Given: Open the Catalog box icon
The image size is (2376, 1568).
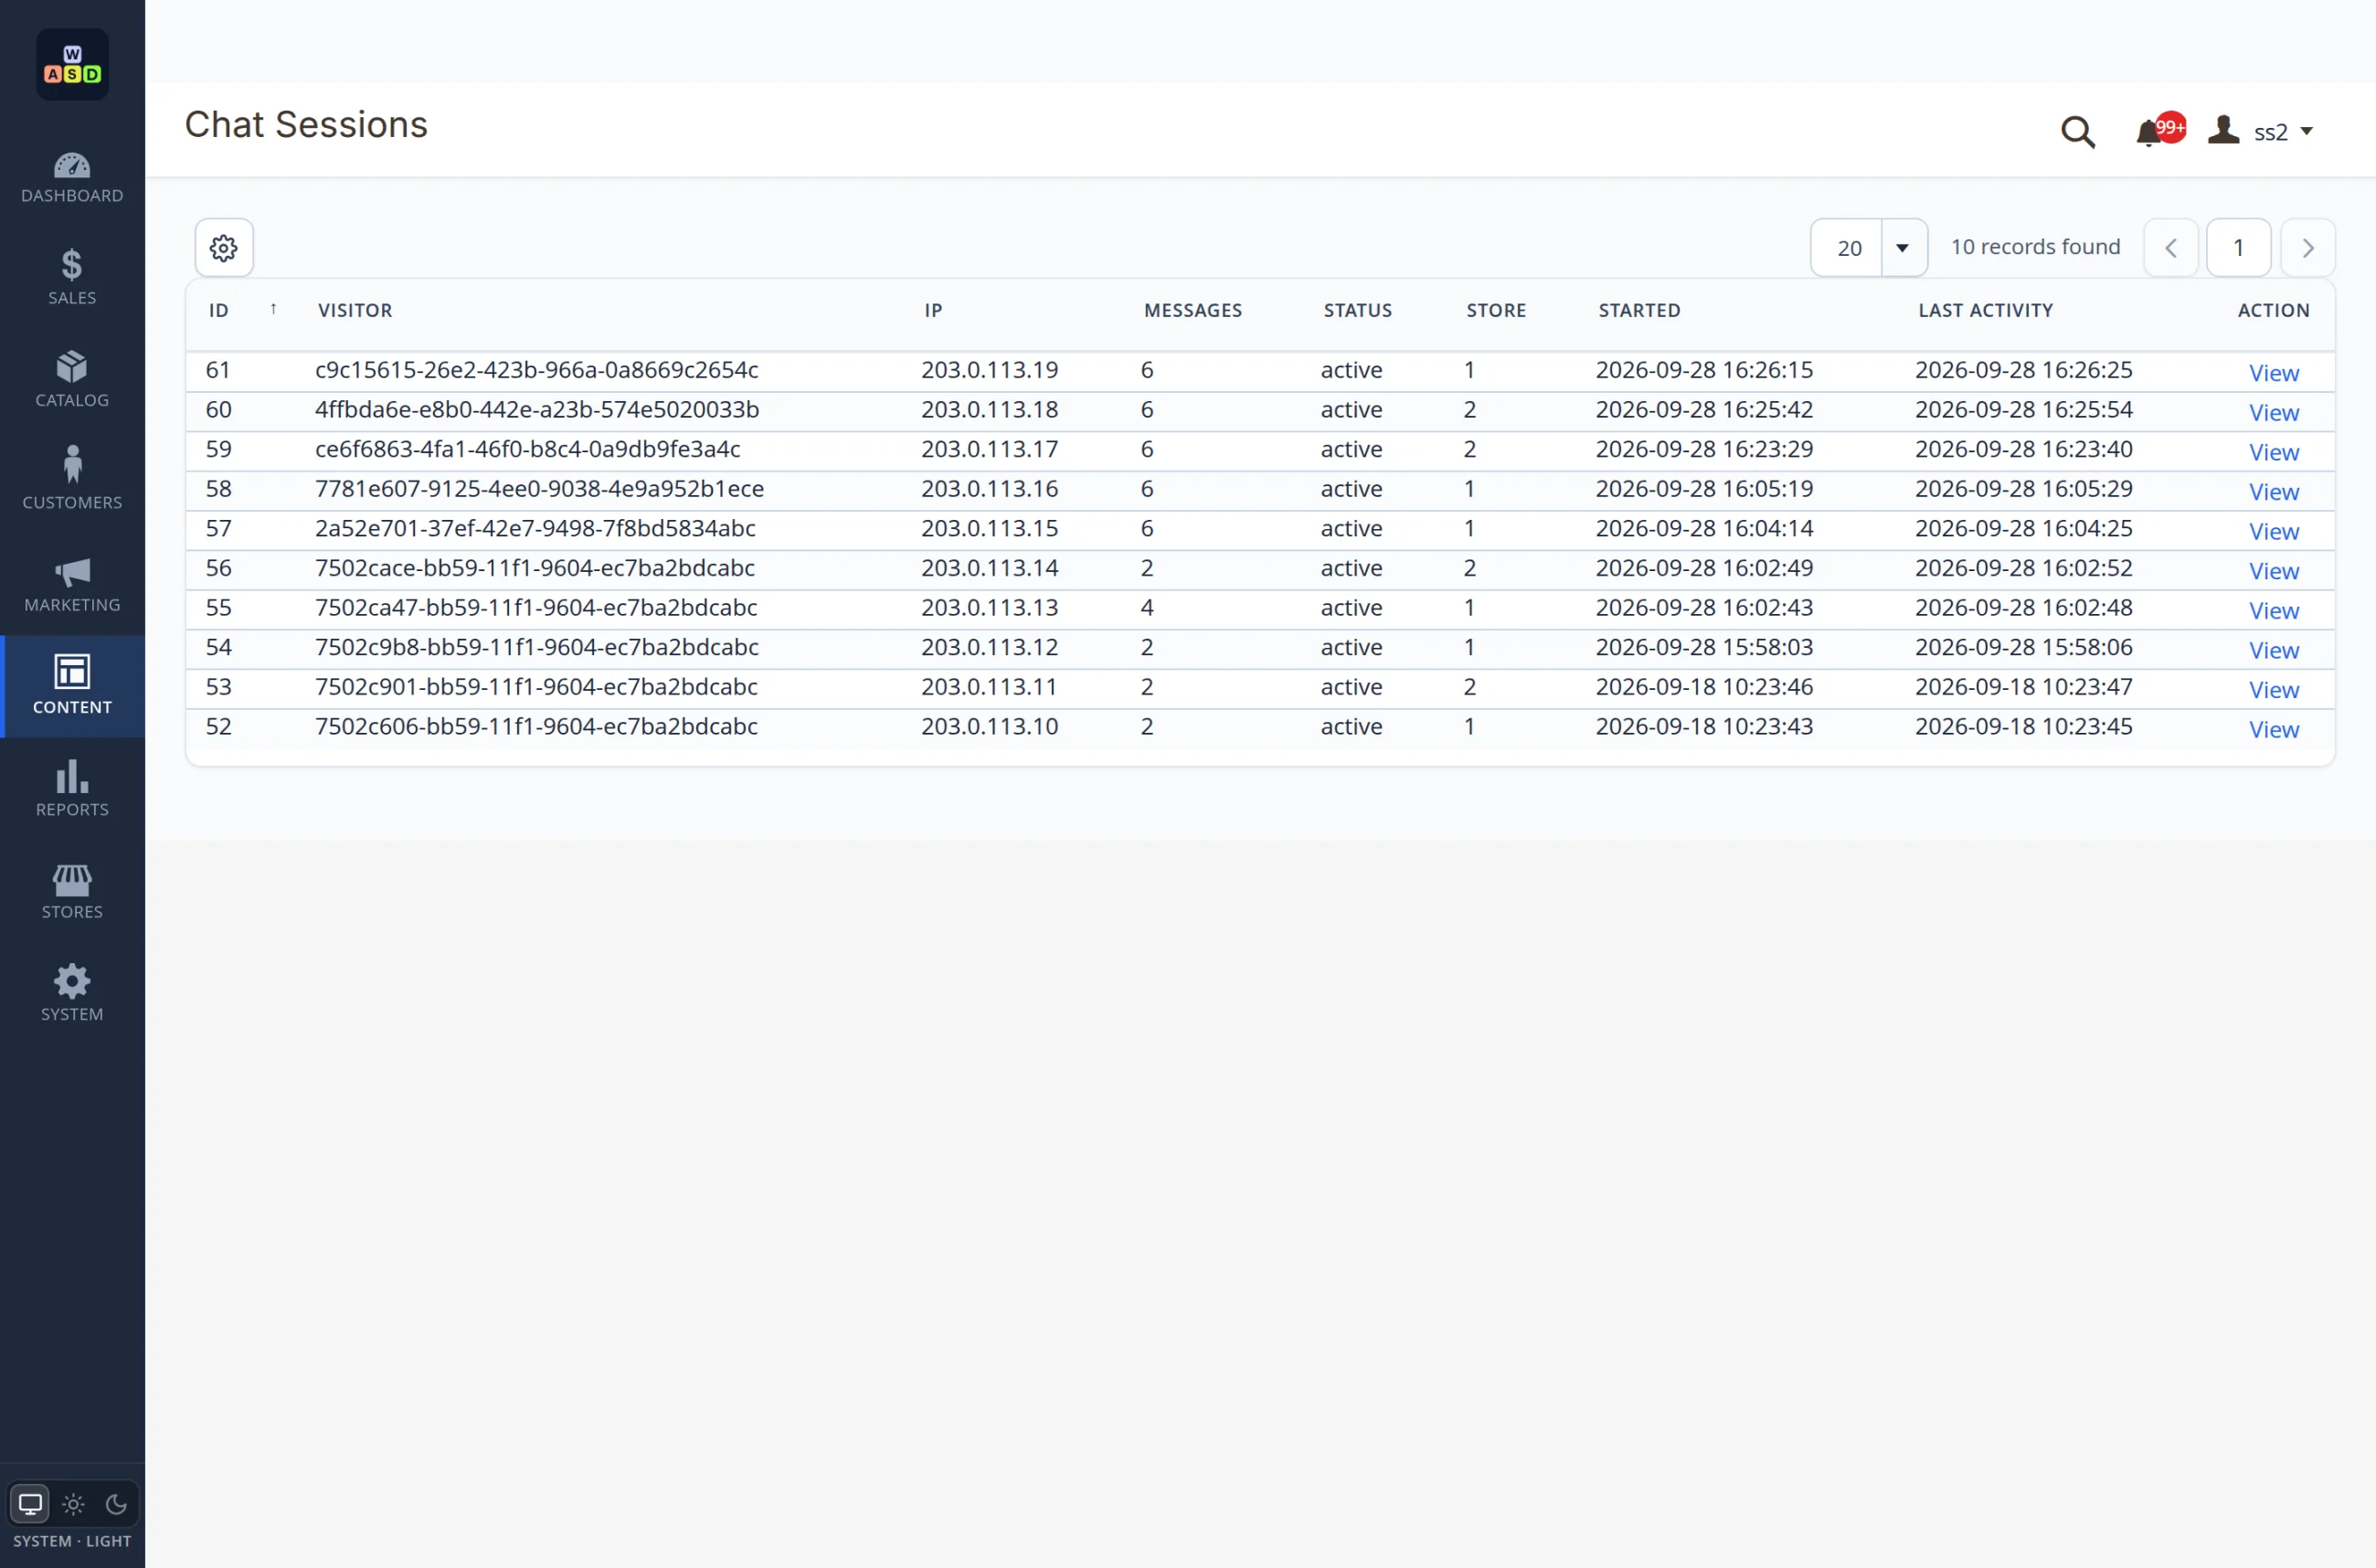Looking at the screenshot, I should (x=72, y=367).
